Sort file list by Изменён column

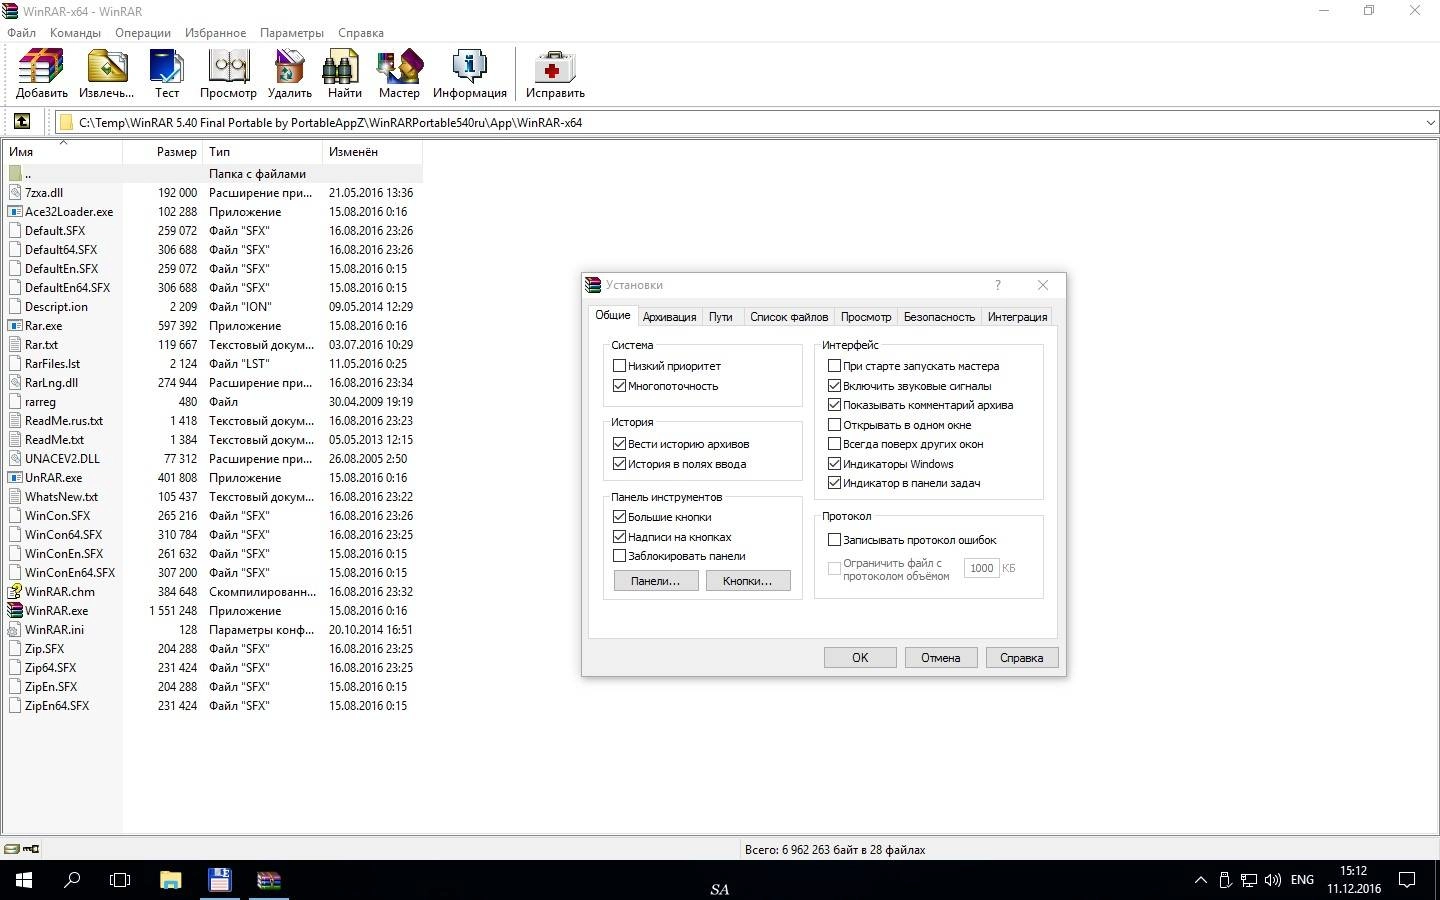click(x=373, y=152)
